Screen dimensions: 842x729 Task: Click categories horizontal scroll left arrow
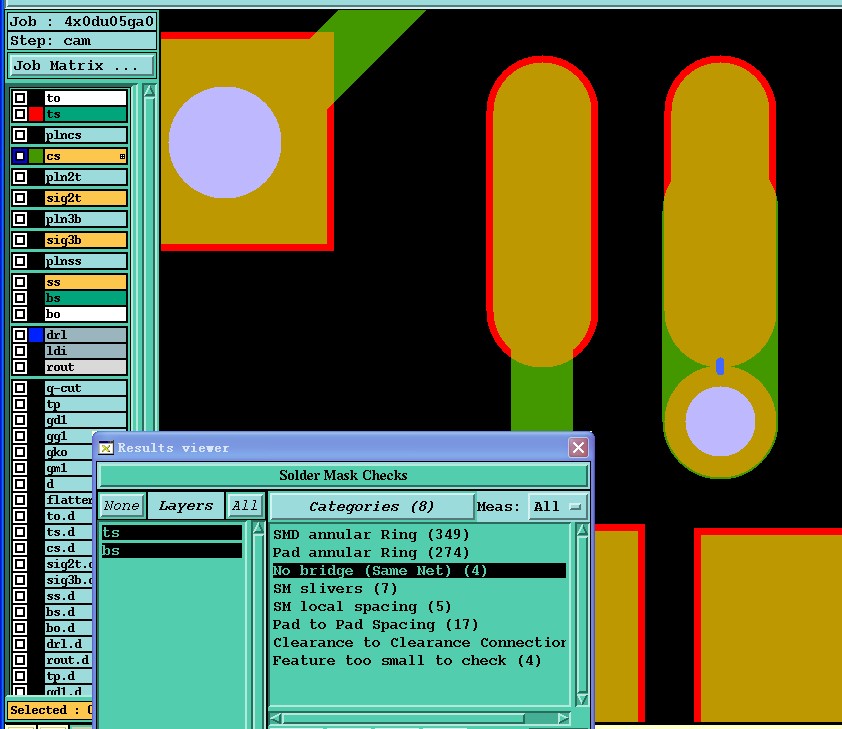pos(275,718)
